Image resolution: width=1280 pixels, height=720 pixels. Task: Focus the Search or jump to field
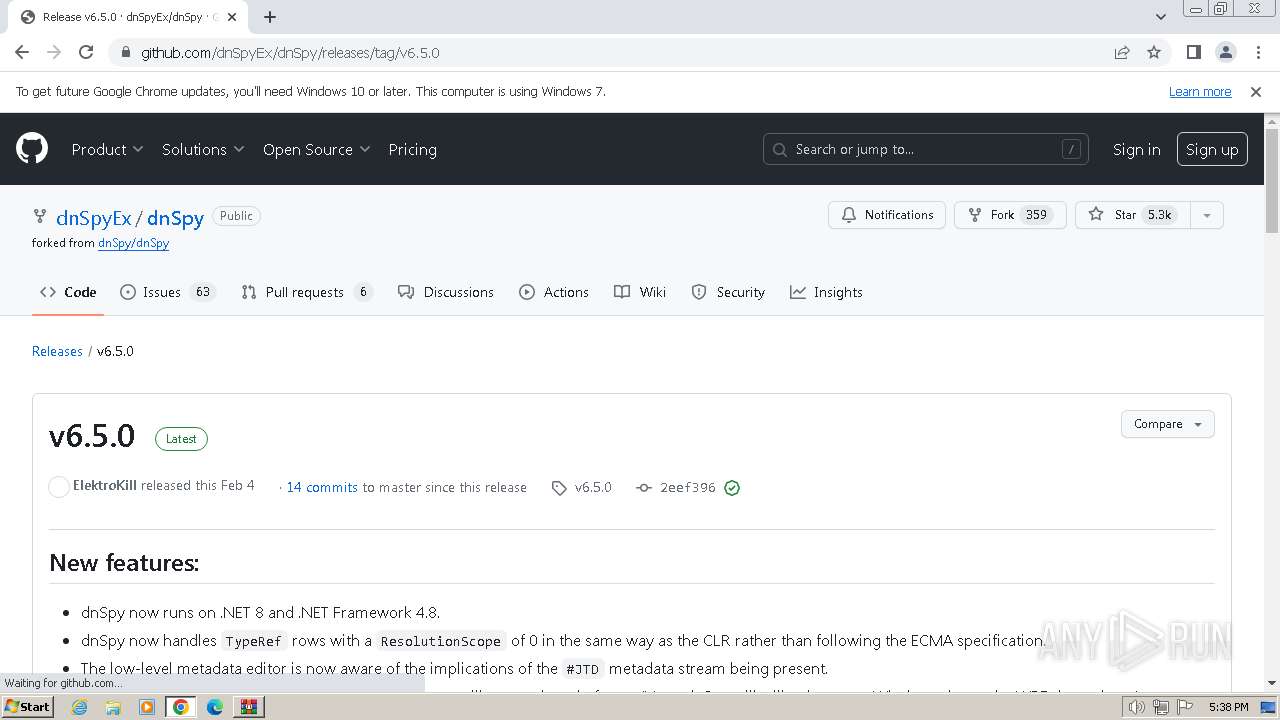[925, 149]
